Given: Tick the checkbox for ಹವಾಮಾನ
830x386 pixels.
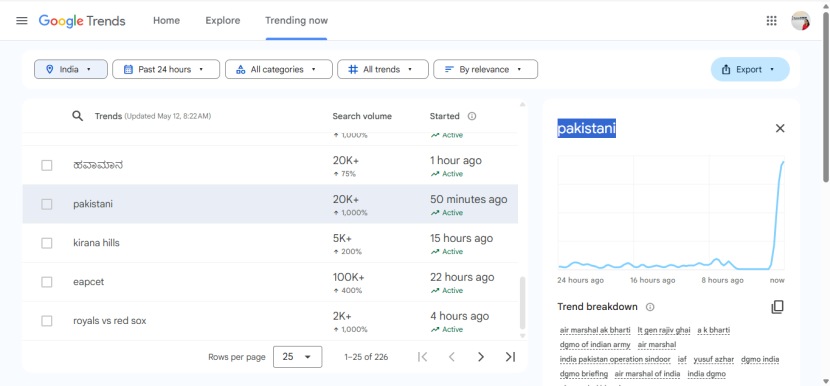Looking at the screenshot, I should [x=47, y=165].
